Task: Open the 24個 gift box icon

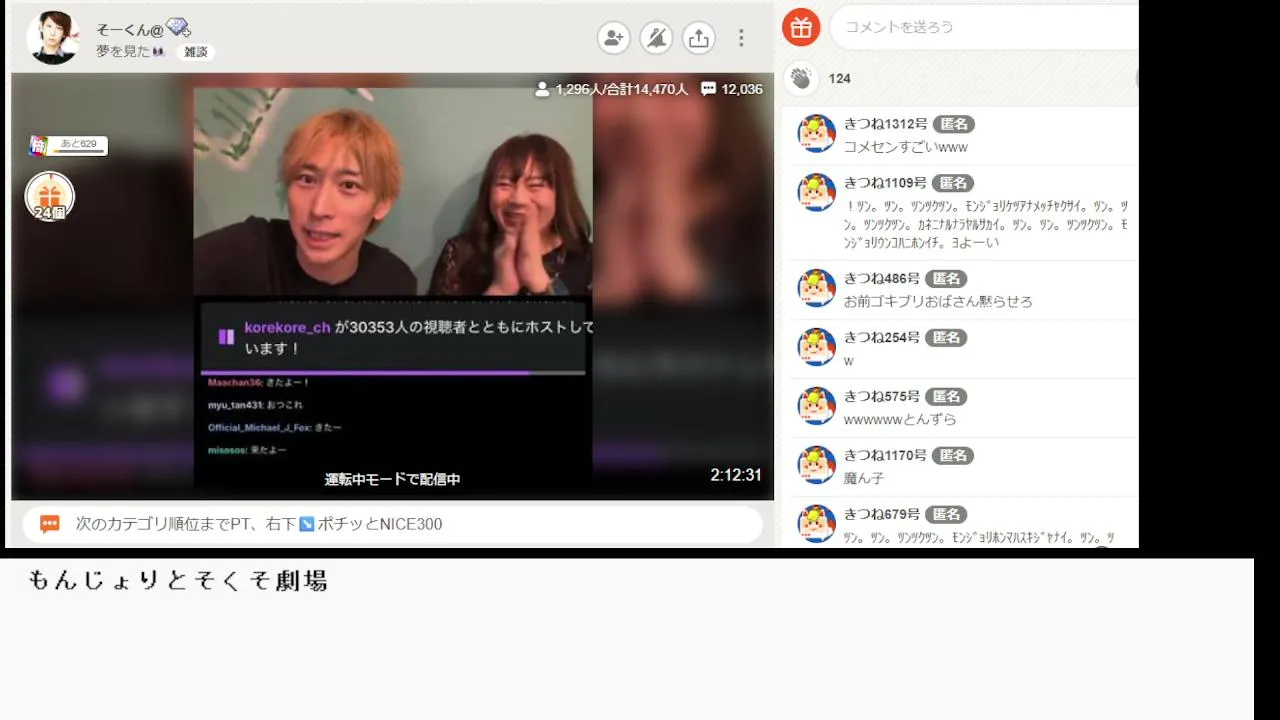Action: coord(50,196)
